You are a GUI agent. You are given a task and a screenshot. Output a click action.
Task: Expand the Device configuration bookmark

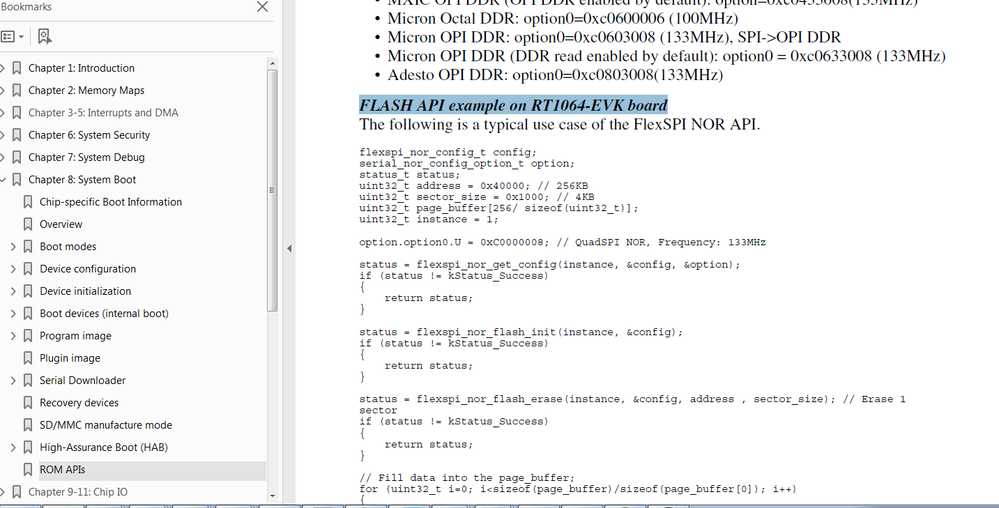pyautogui.click(x=13, y=269)
